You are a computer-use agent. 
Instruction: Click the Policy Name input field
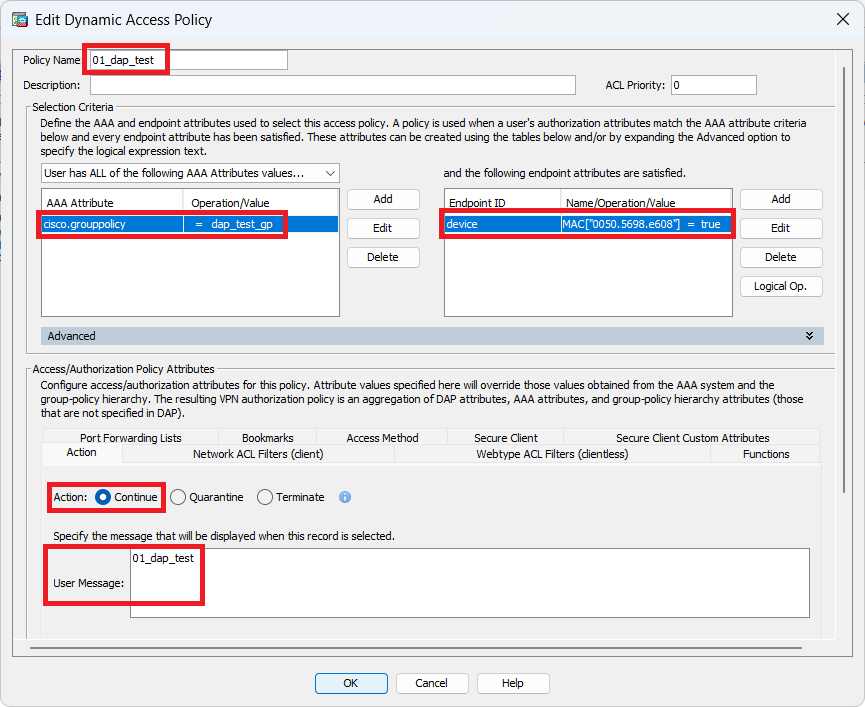click(189, 60)
